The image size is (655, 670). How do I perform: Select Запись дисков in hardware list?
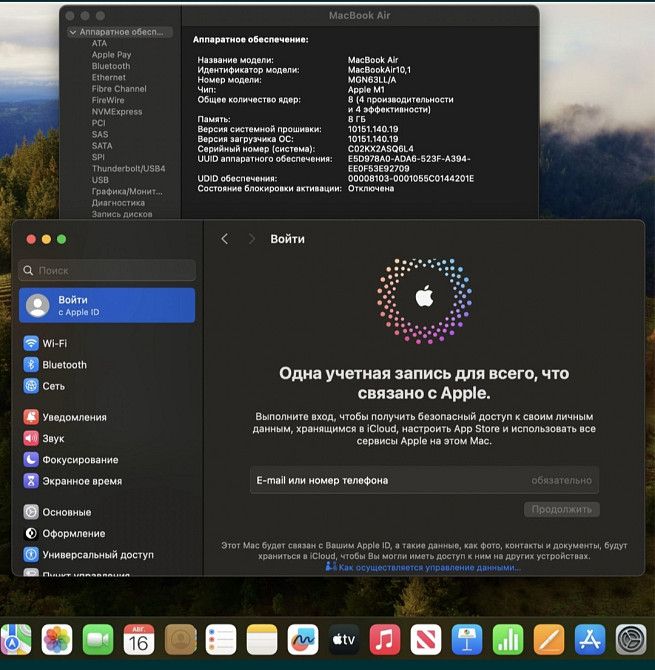pos(122,214)
